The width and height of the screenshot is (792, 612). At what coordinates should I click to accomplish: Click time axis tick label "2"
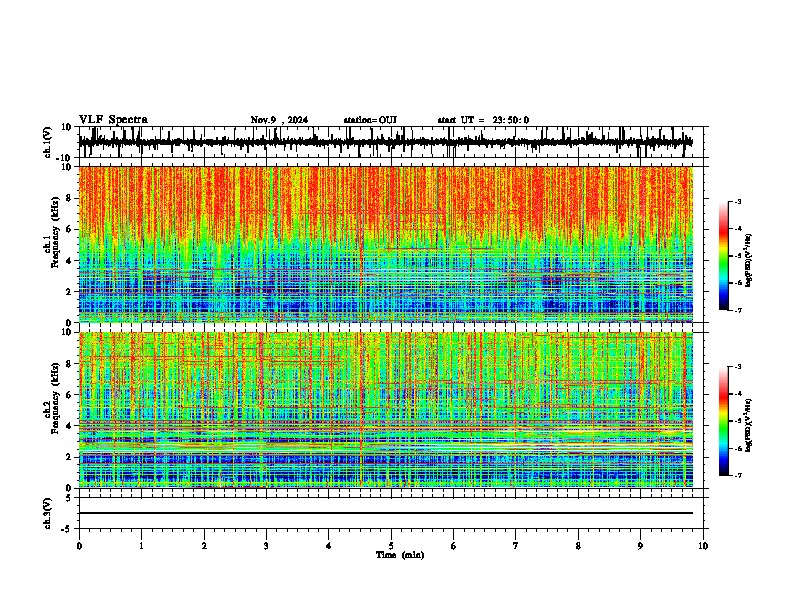204,546
